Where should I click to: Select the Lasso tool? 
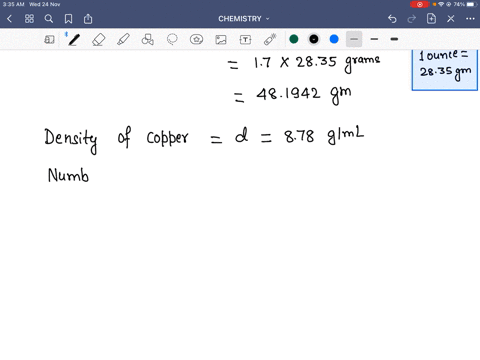[x=172, y=40]
